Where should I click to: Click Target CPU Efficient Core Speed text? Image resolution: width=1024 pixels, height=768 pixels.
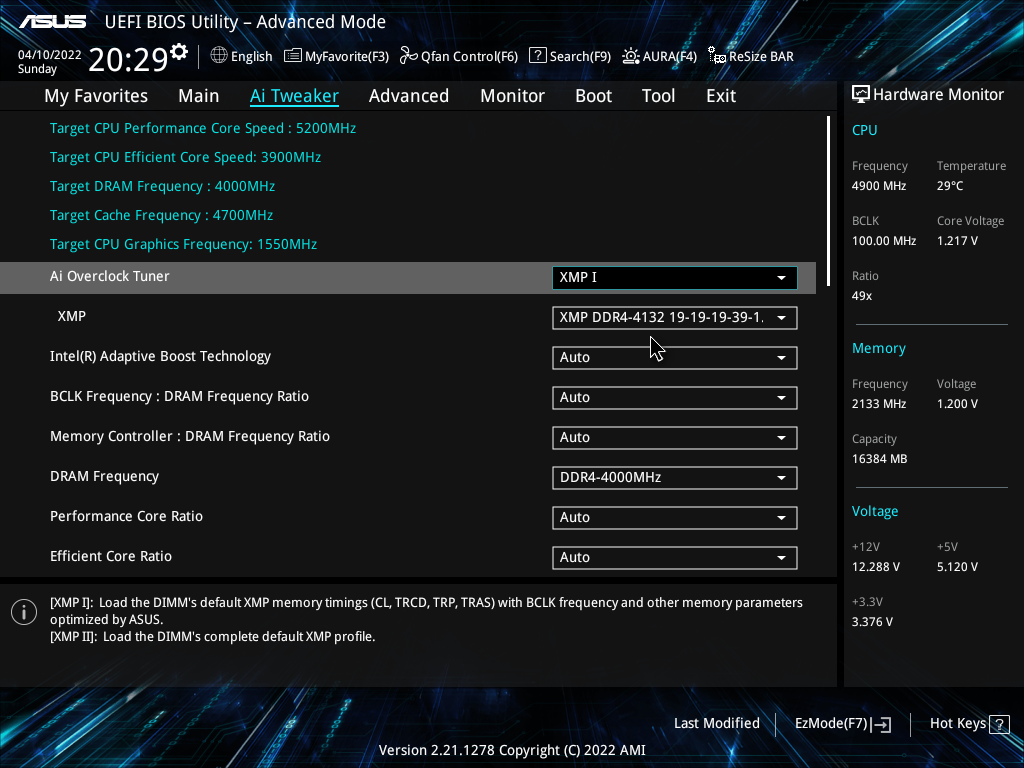(185, 157)
